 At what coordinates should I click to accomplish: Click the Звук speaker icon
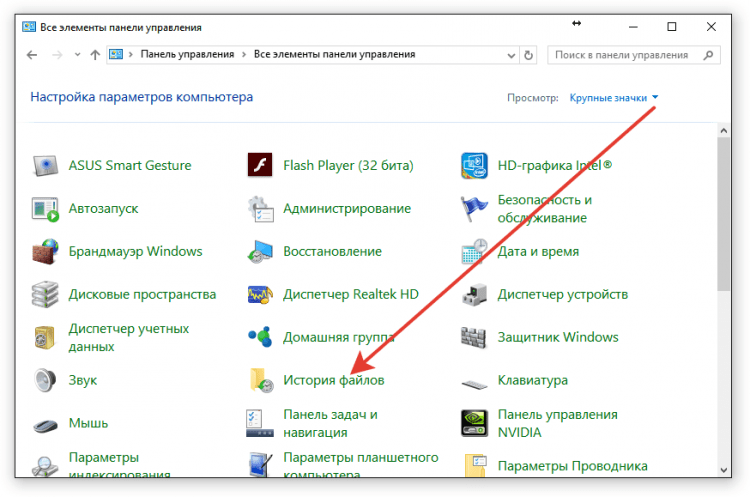45,380
